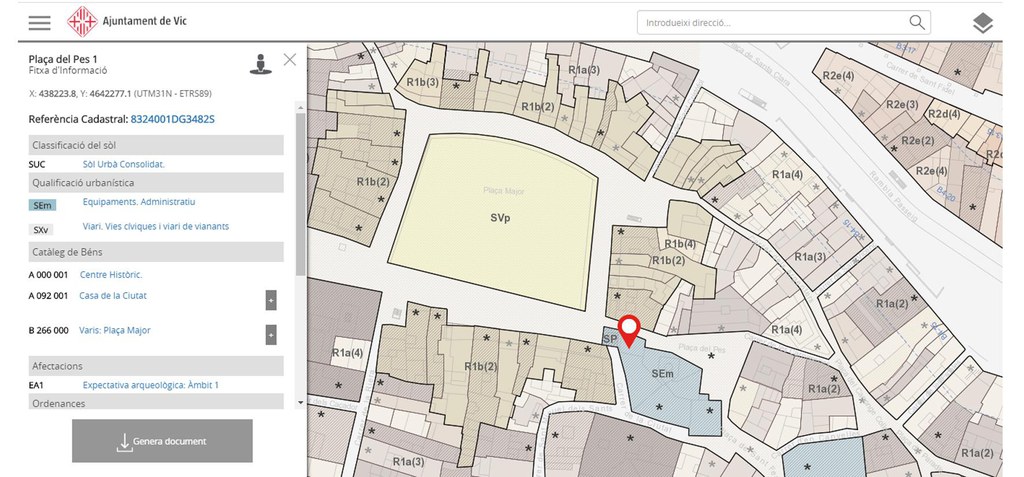
Task: Open the map layers panel icon
Action: (983, 23)
